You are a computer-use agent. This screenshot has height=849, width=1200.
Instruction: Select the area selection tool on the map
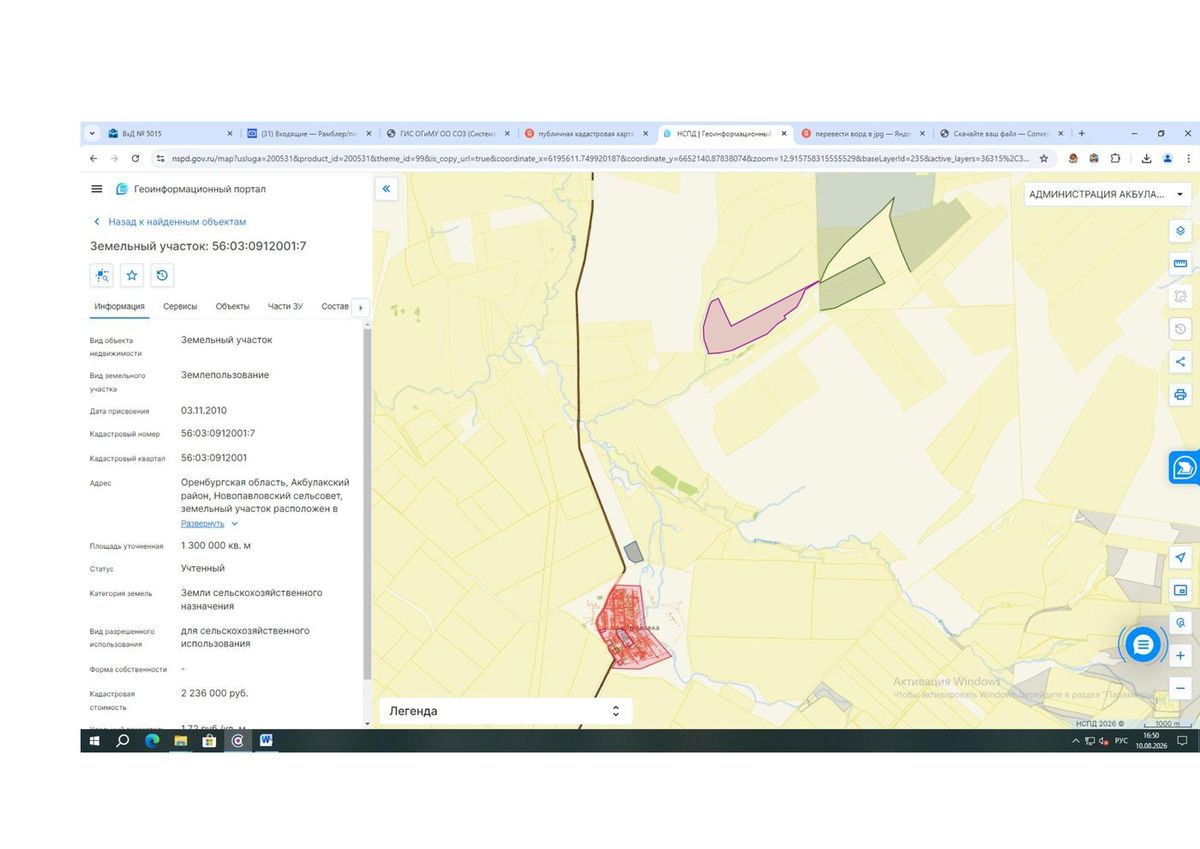(x=1180, y=296)
